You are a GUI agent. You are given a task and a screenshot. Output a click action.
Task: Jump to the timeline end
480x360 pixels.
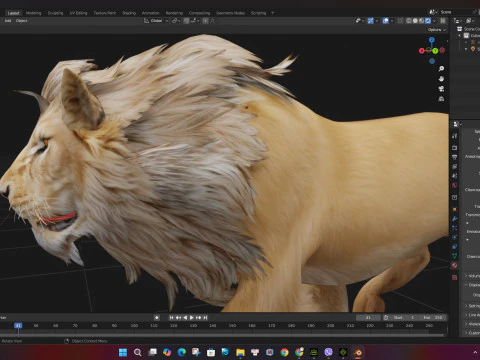pyautogui.click(x=205, y=318)
